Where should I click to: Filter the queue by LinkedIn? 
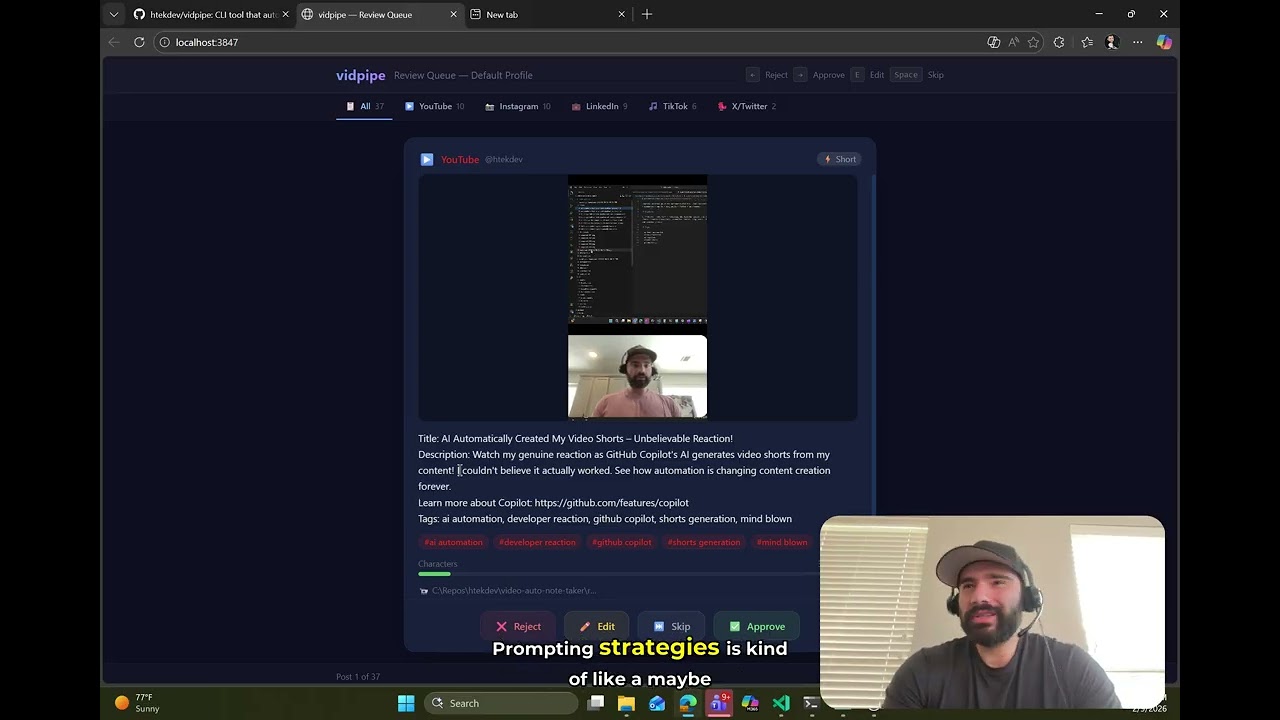(600, 106)
